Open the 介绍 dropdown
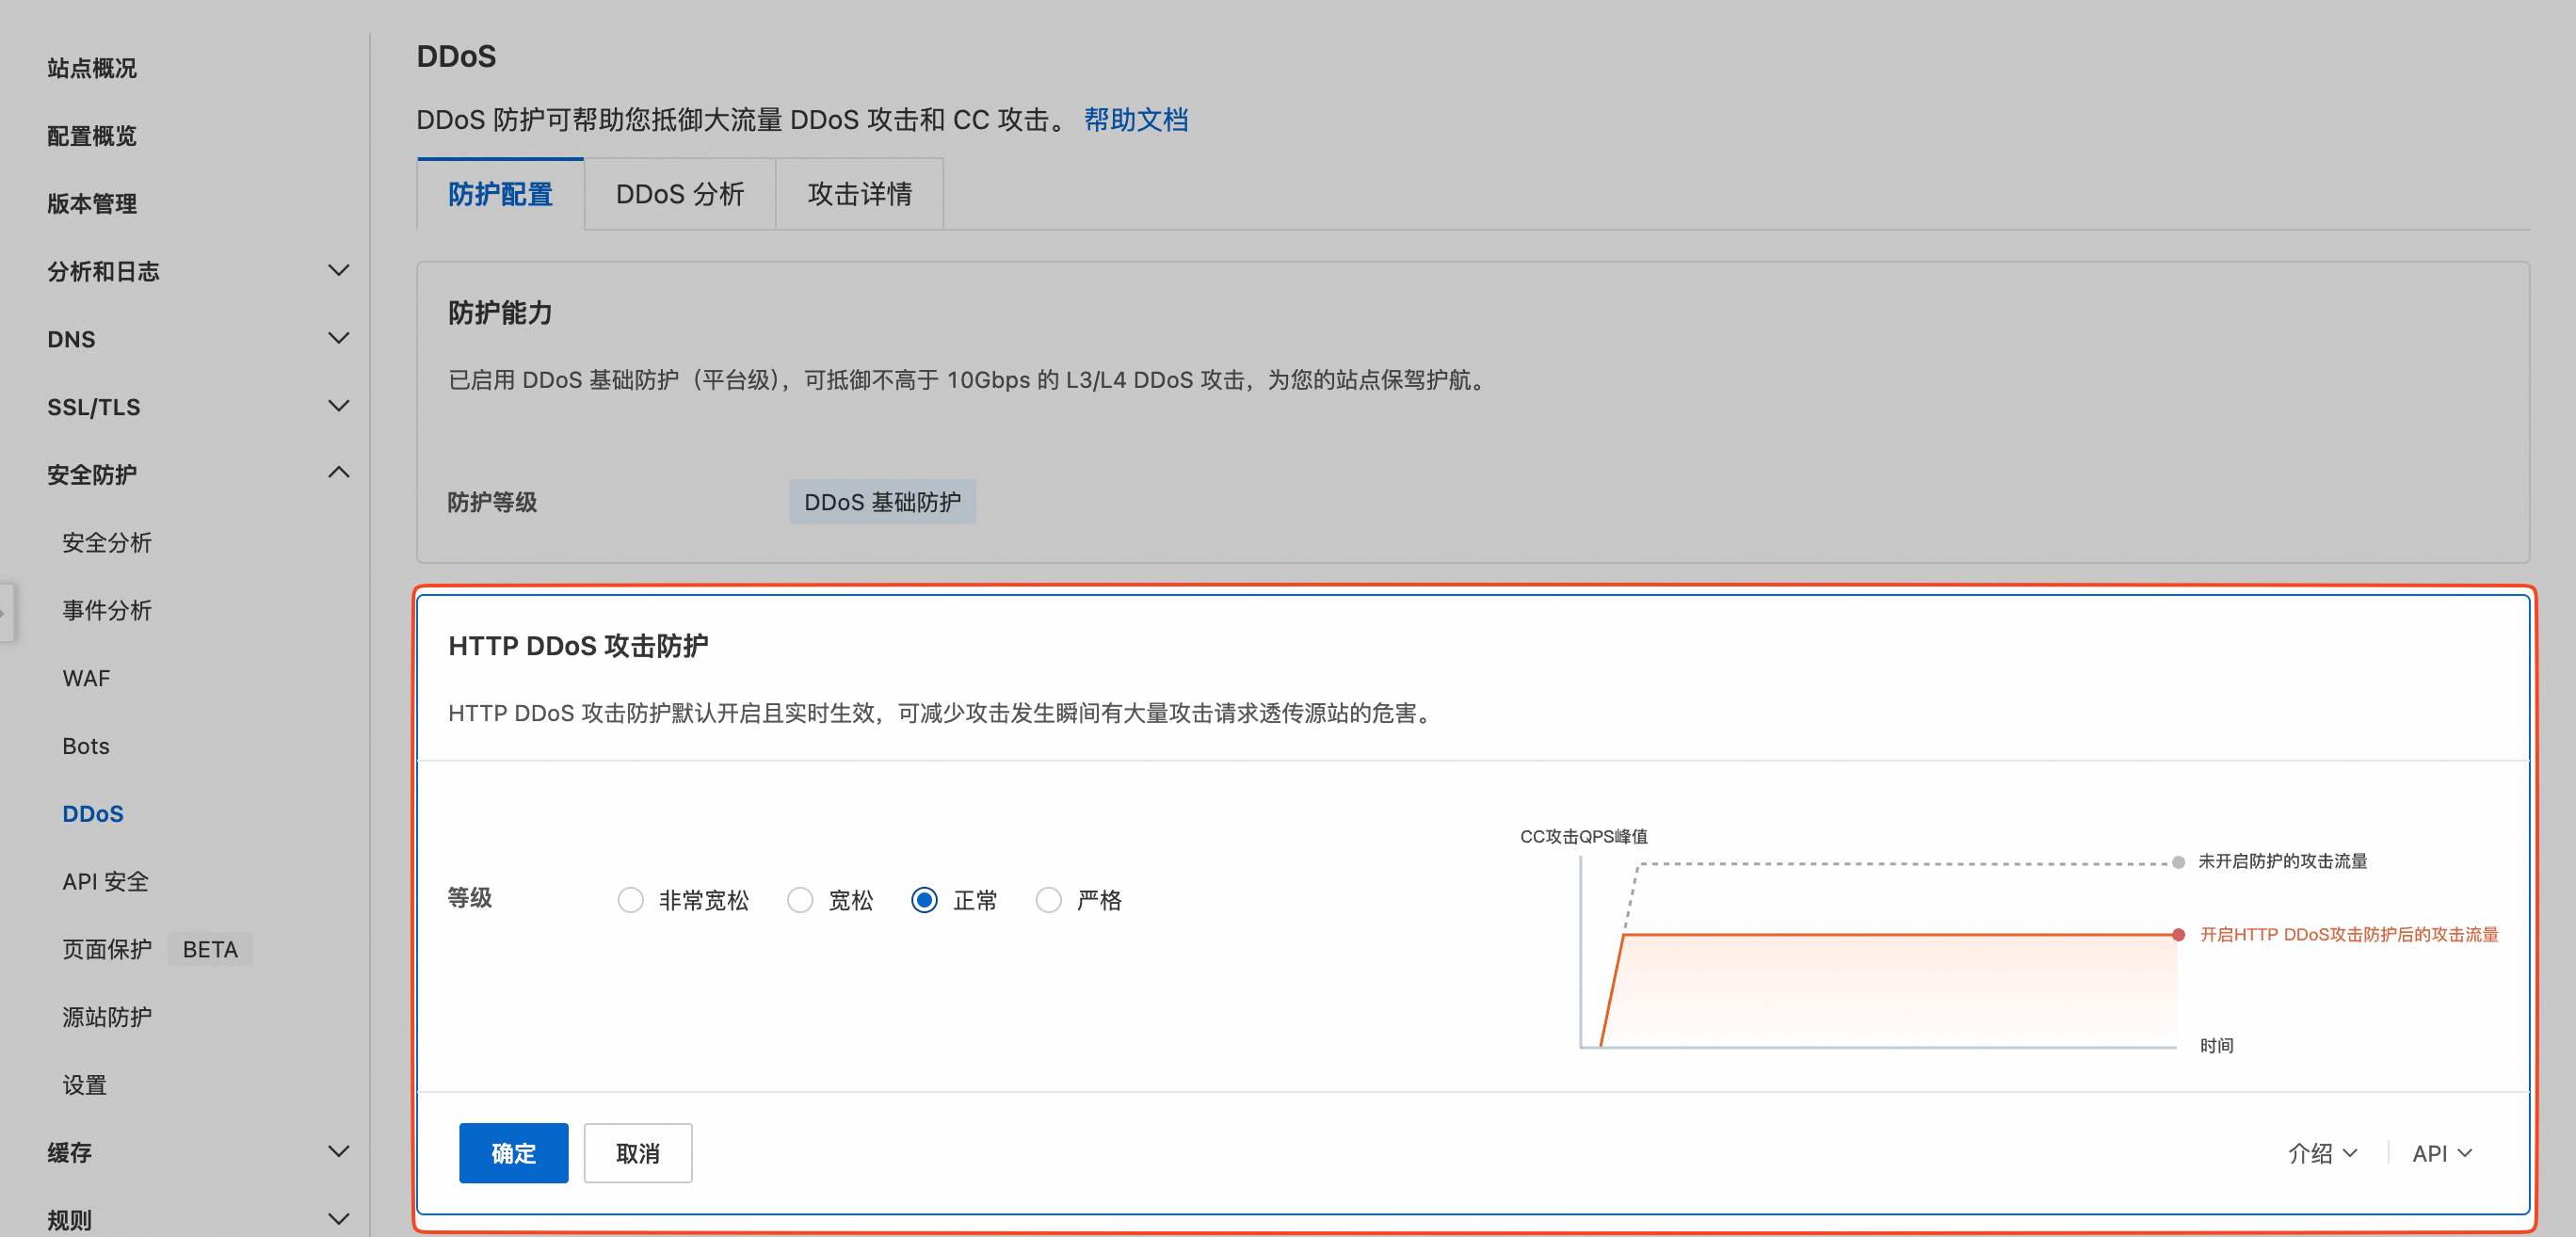The image size is (2576, 1237). tap(2322, 1153)
